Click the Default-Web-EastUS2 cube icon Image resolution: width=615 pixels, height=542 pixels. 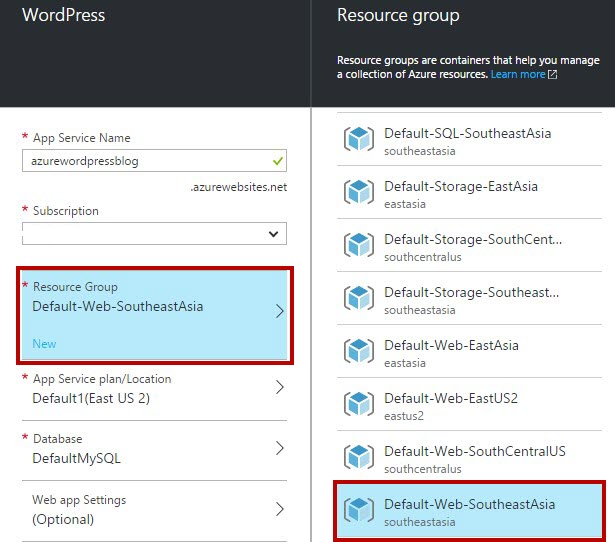coord(359,404)
